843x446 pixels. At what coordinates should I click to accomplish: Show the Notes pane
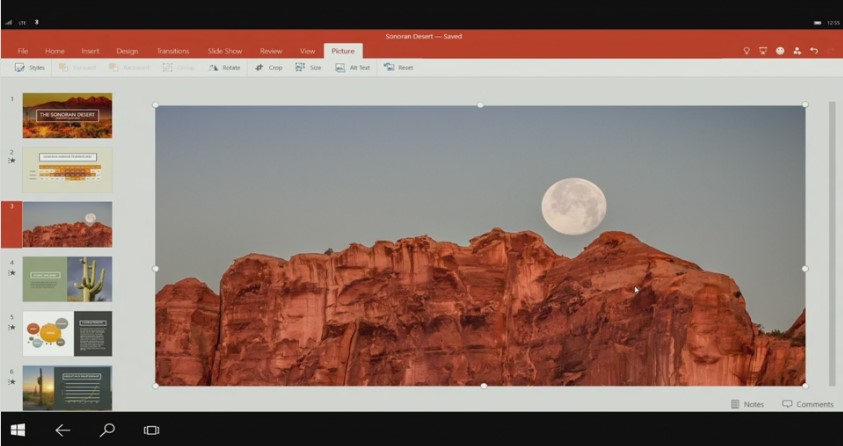point(747,404)
